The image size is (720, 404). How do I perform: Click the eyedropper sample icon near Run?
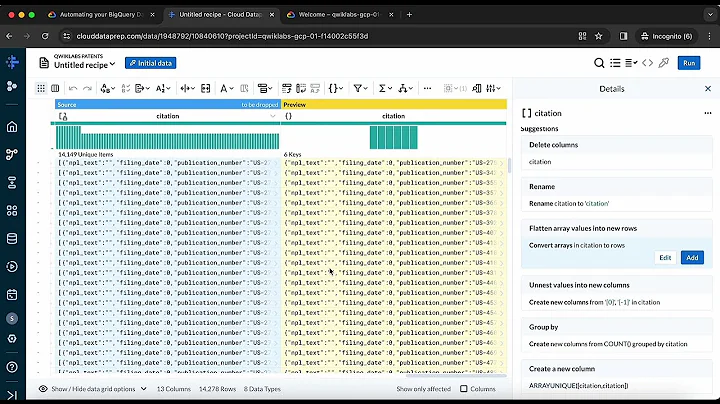pos(664,63)
